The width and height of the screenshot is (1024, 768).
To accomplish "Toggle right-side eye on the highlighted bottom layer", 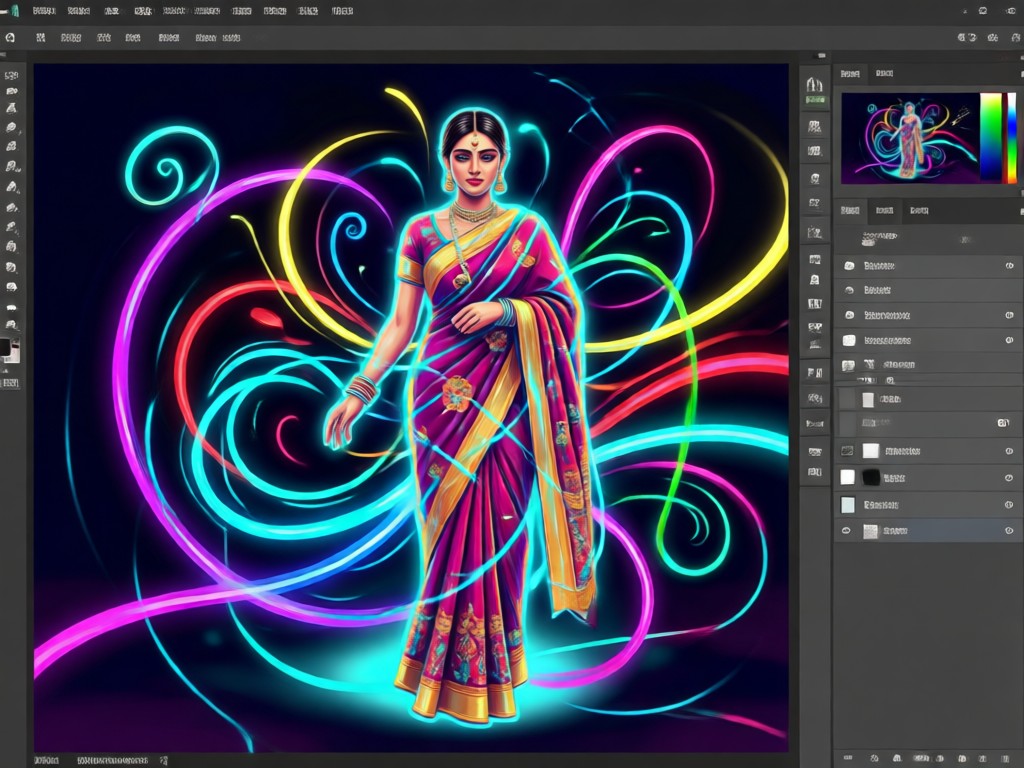I will [1009, 531].
